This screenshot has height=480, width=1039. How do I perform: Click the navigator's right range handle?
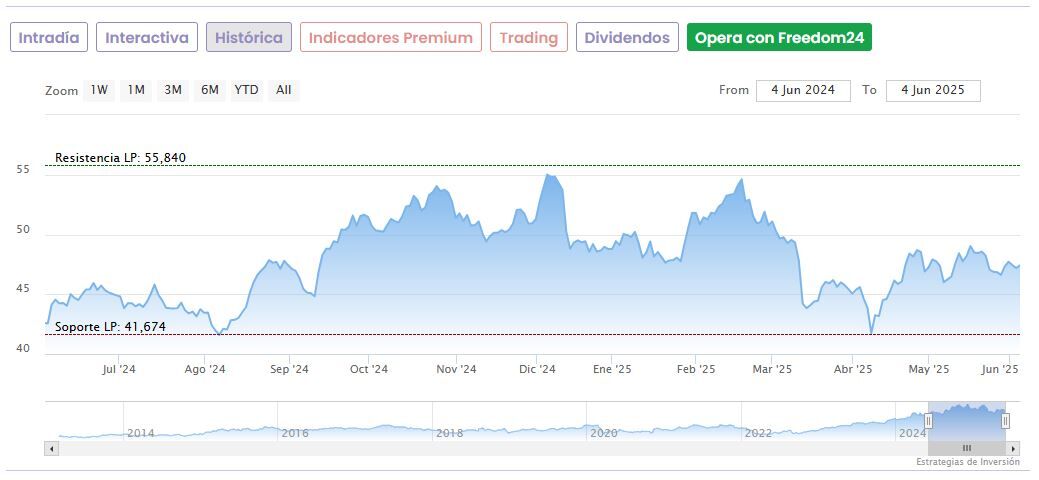point(1005,421)
